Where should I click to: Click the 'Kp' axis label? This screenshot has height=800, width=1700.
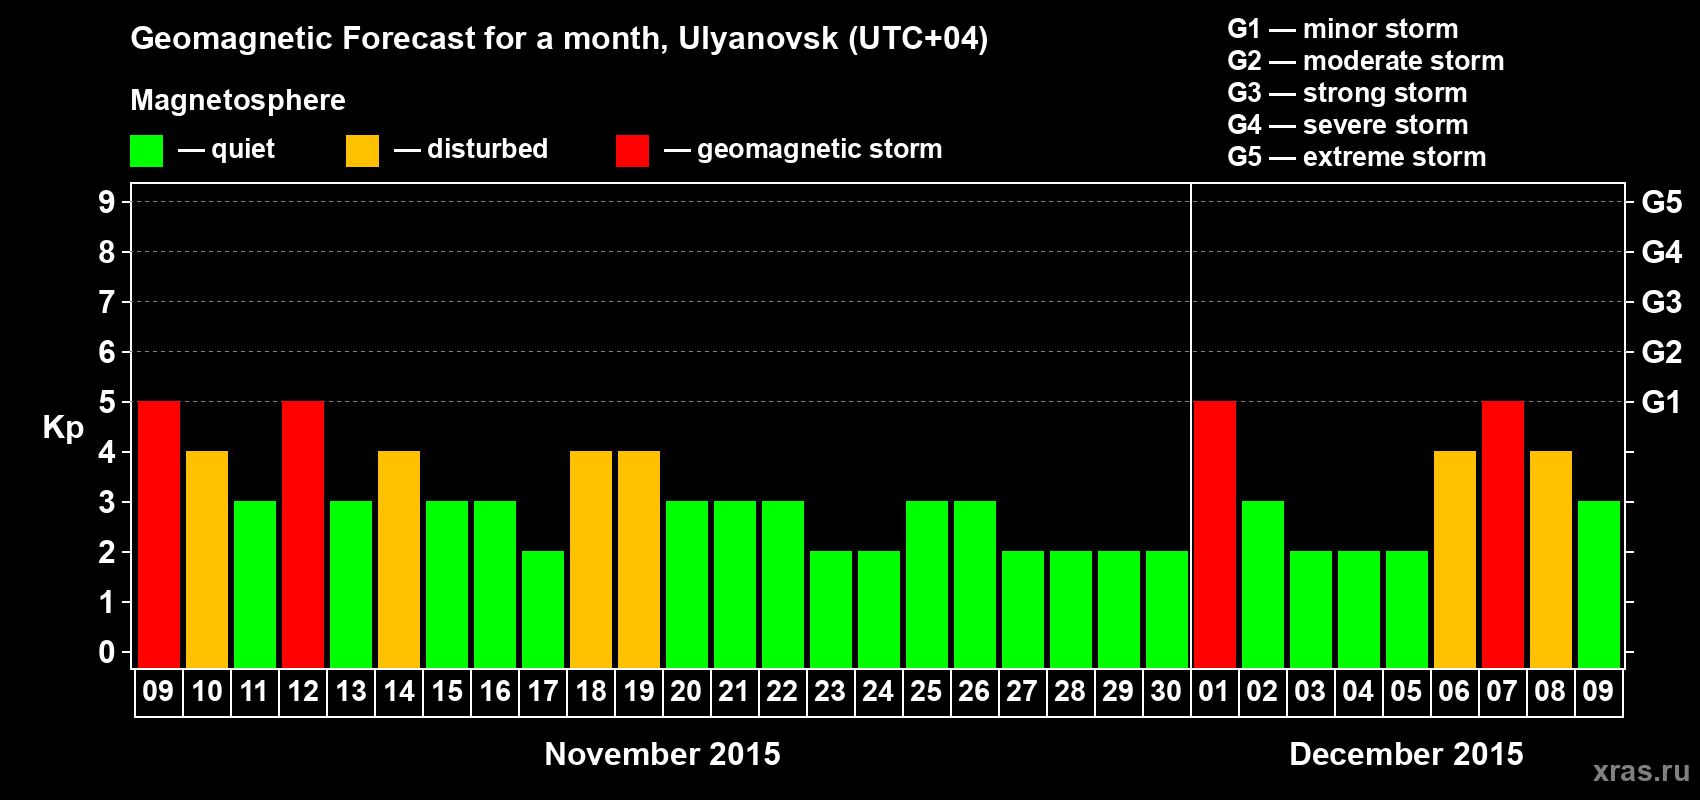tap(63, 428)
